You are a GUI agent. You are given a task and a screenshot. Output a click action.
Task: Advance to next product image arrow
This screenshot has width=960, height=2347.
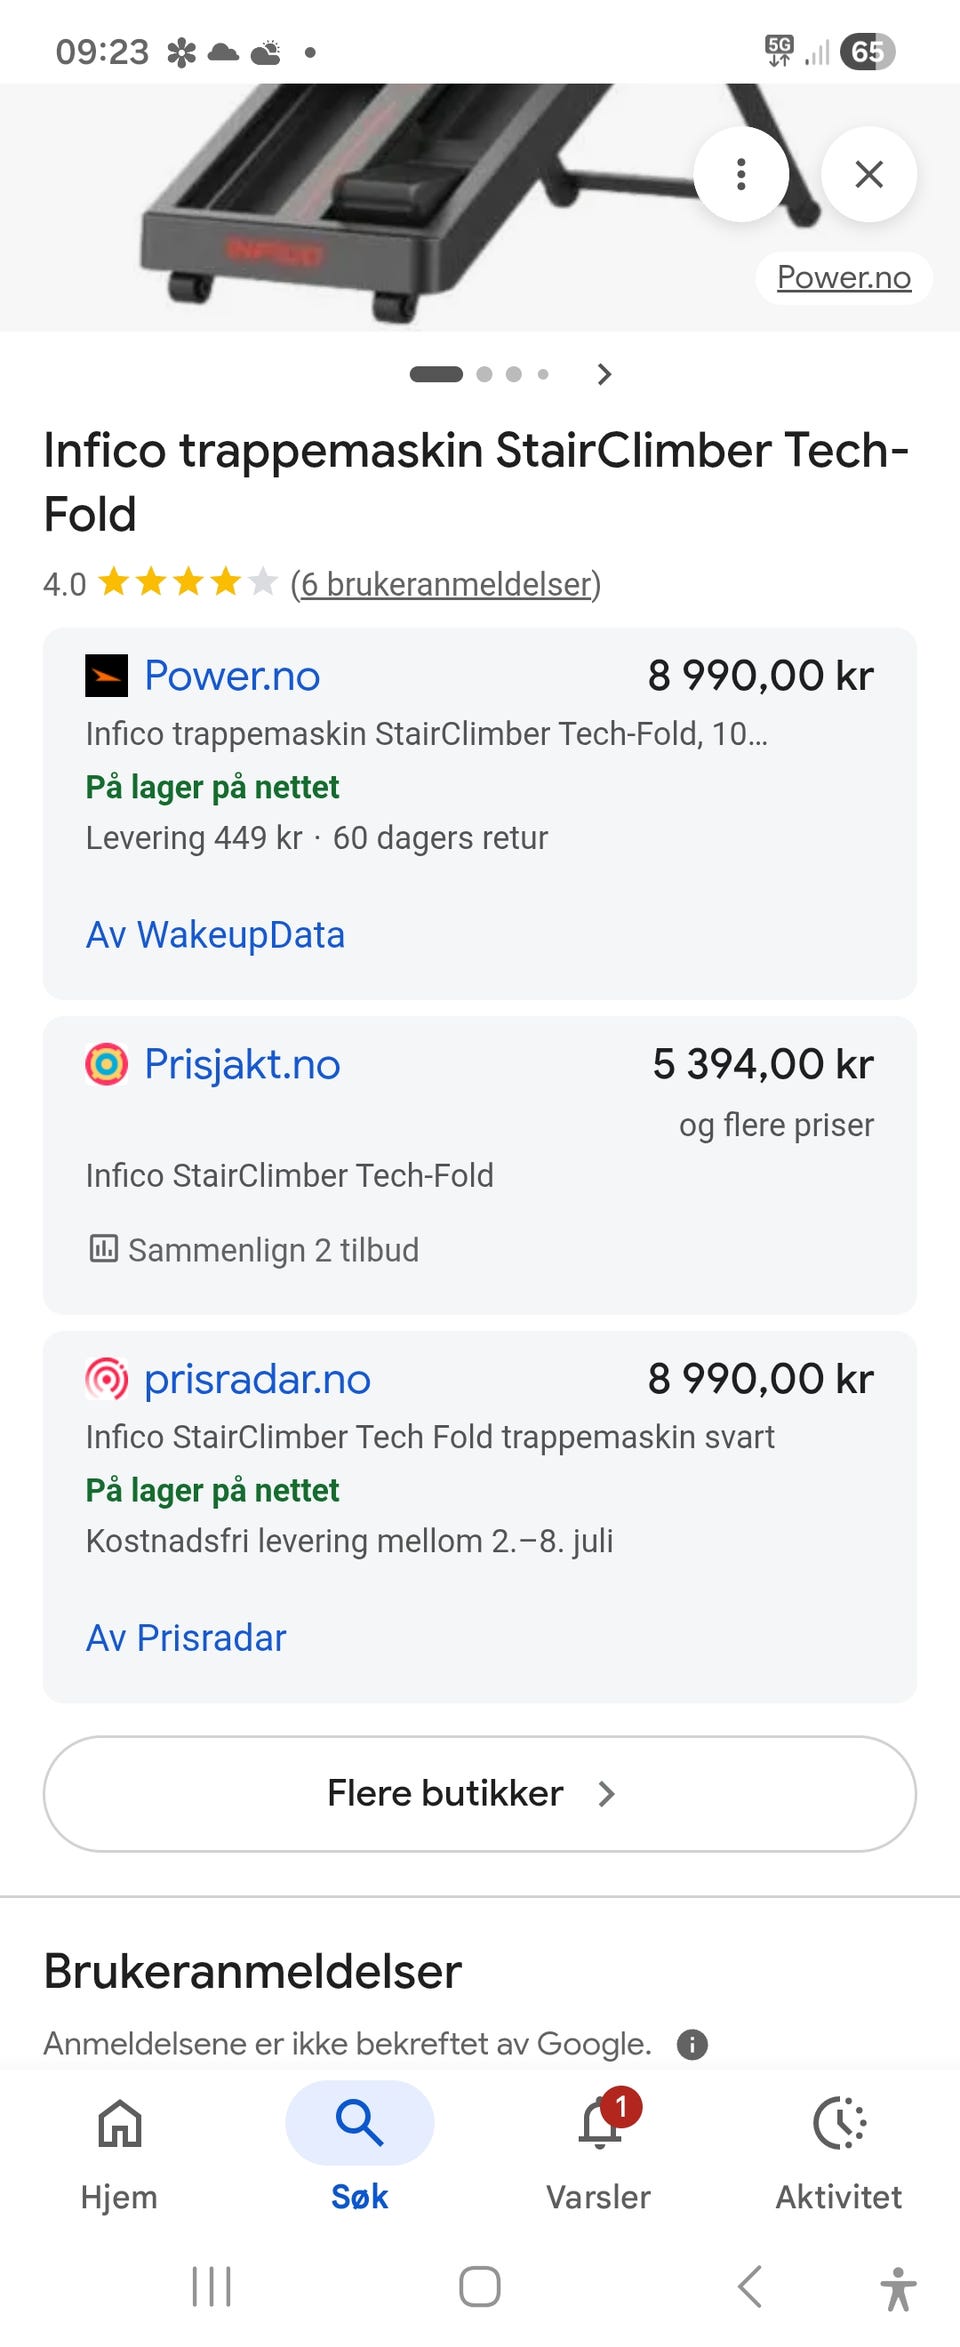click(x=603, y=374)
